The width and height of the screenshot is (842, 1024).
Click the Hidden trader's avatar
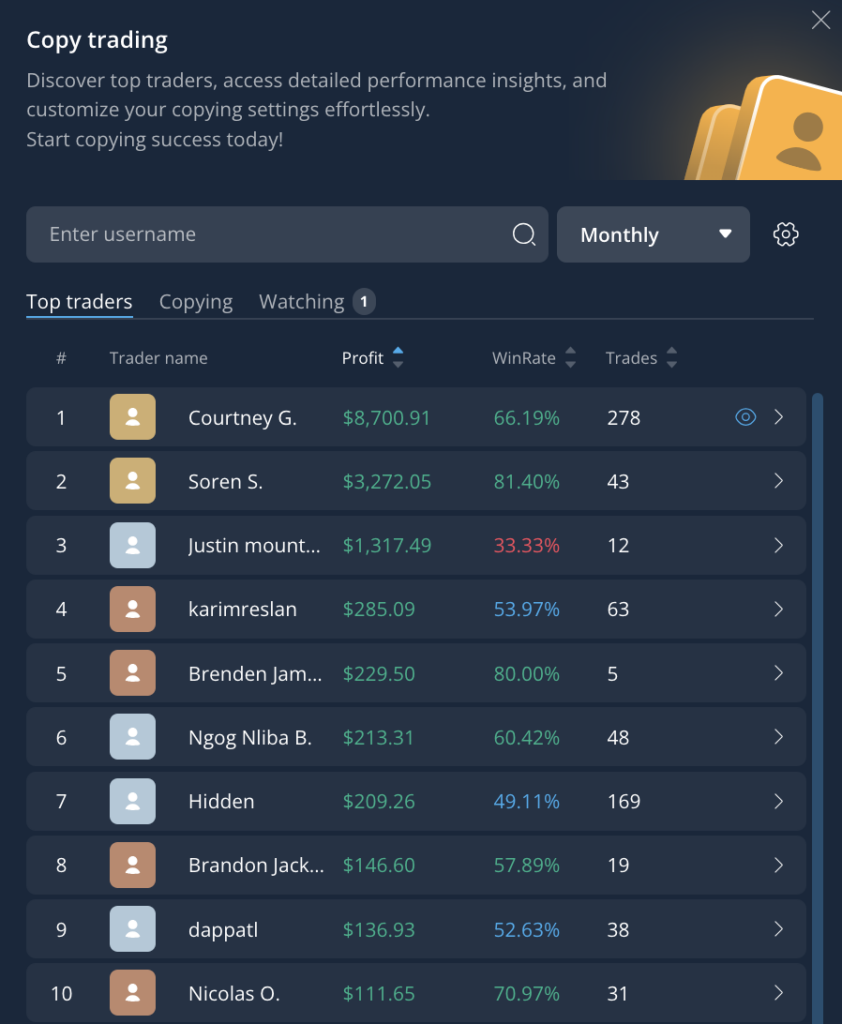[x=132, y=801]
